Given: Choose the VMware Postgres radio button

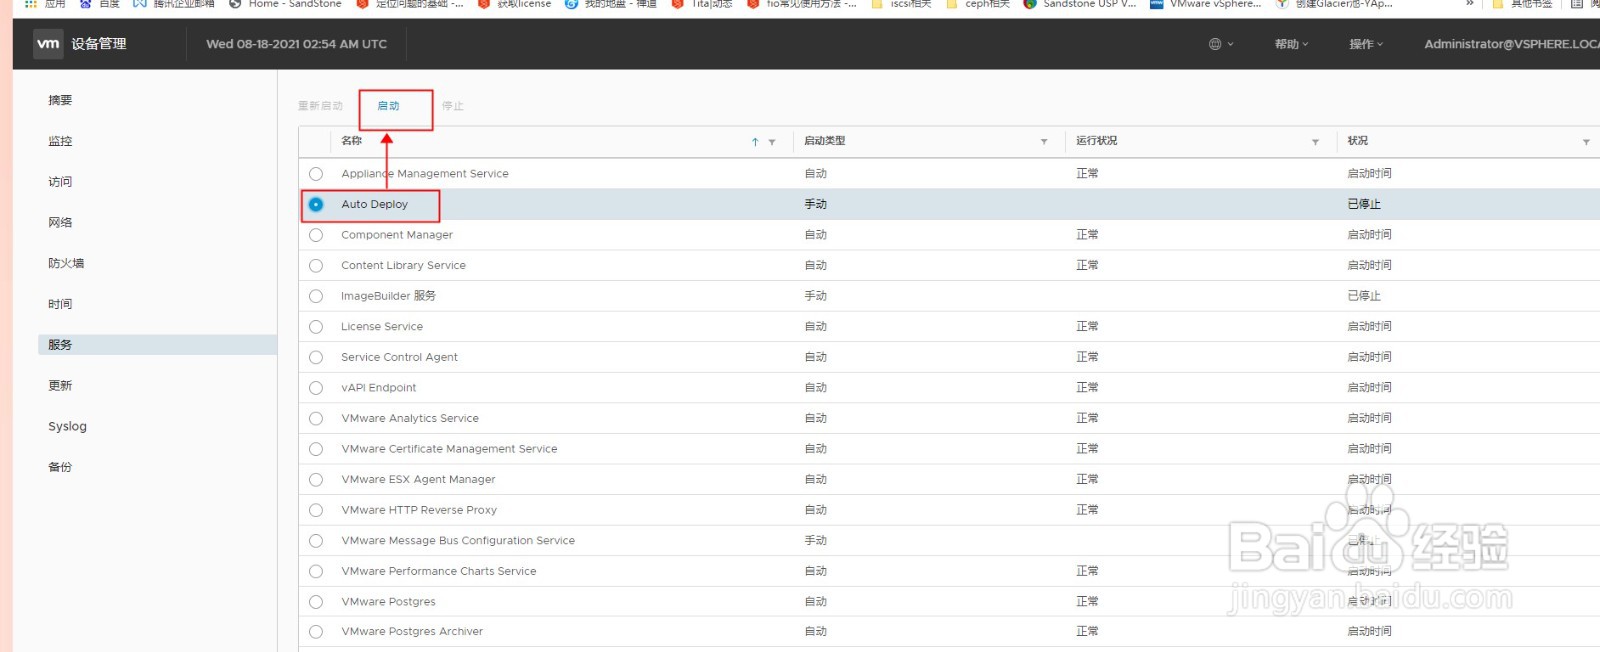Looking at the screenshot, I should [x=316, y=602].
